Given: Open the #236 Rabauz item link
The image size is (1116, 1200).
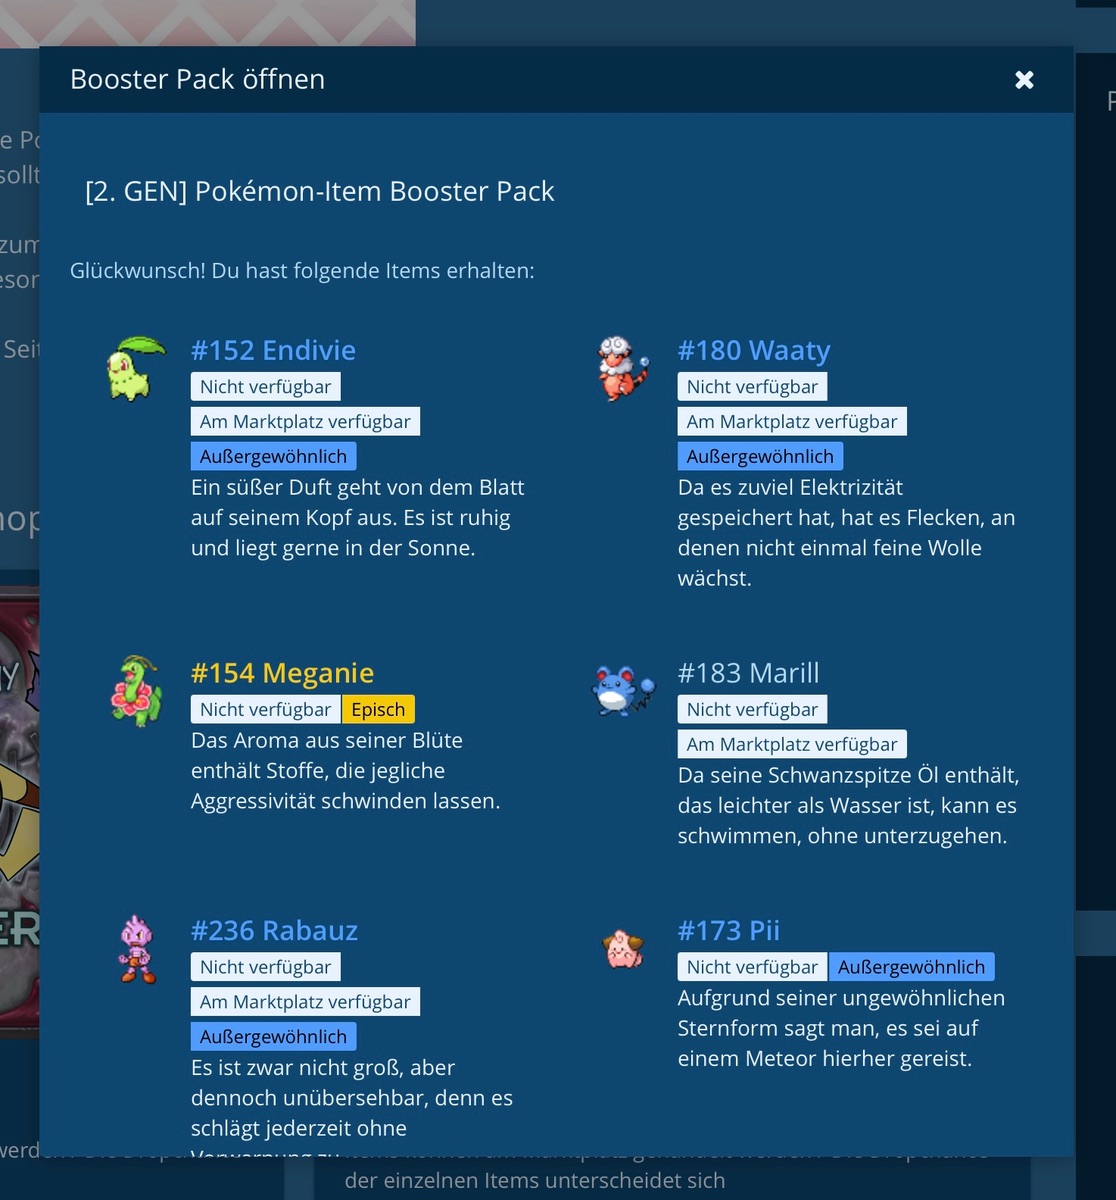Looking at the screenshot, I should (274, 931).
